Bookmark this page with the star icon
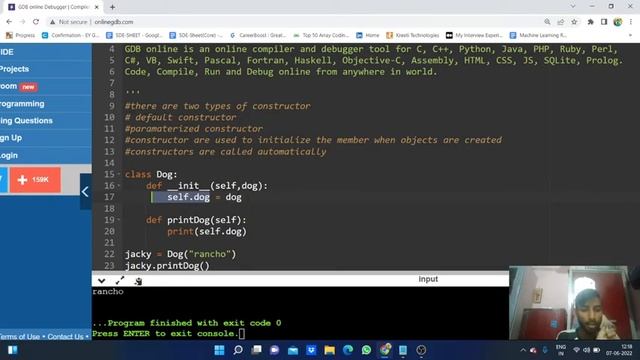The height and width of the screenshot is (360, 640). pos(574,22)
